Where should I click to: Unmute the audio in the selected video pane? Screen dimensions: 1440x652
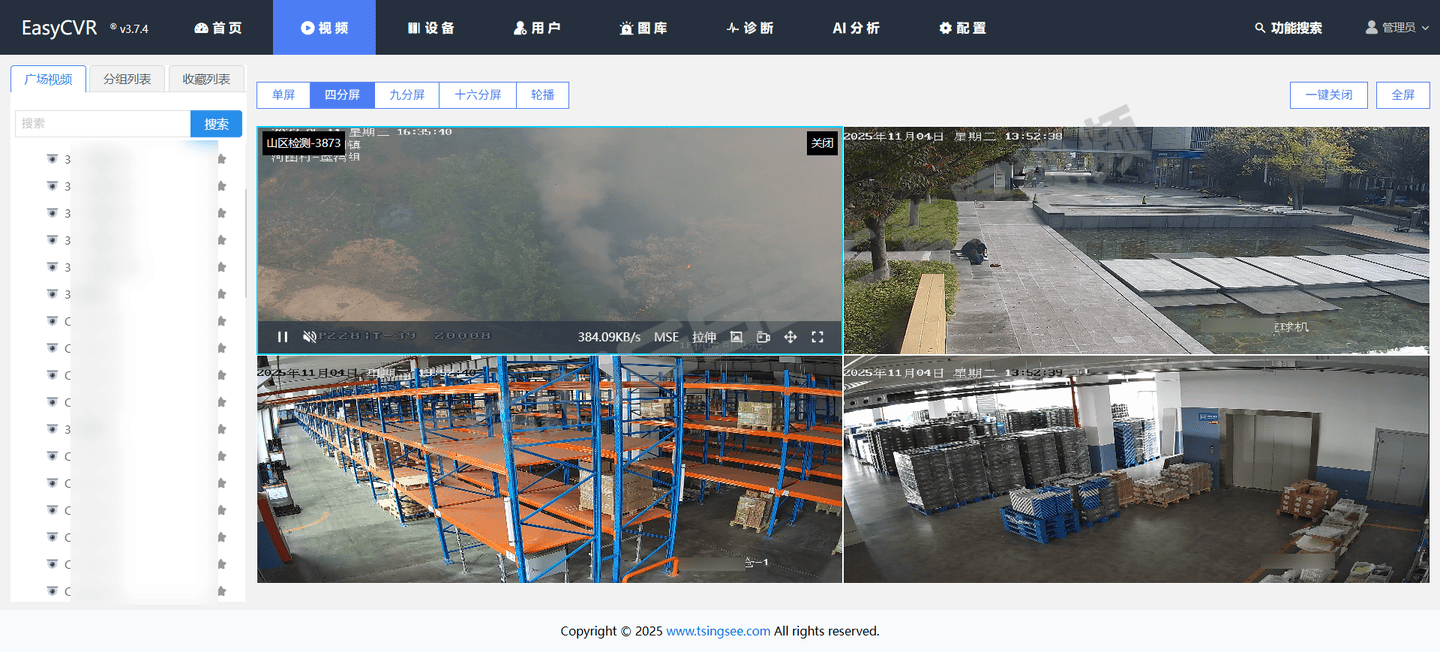310,337
